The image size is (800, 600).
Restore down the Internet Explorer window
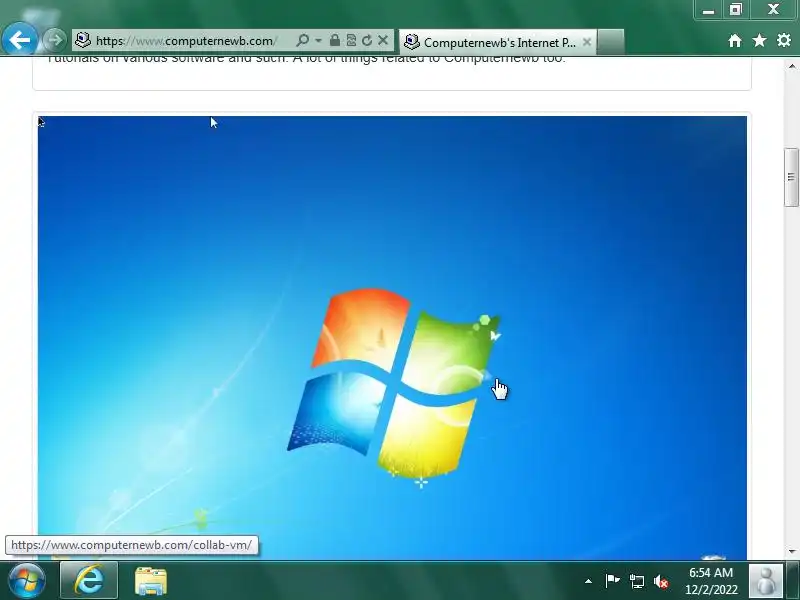[x=735, y=10]
